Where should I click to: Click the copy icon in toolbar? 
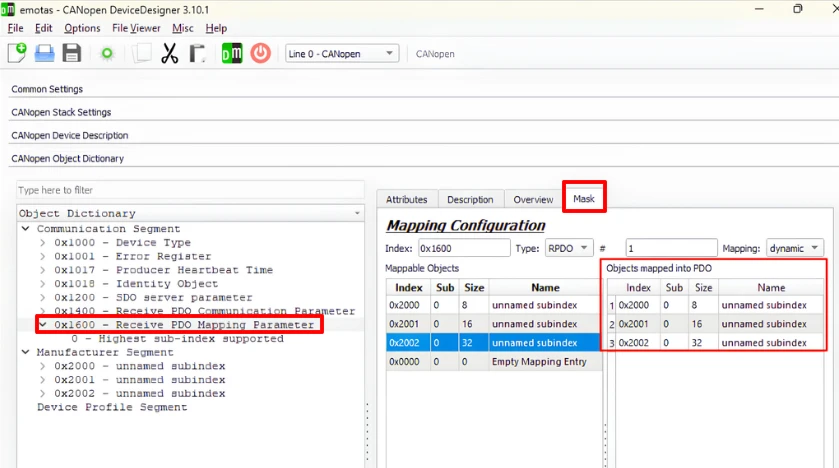point(142,53)
